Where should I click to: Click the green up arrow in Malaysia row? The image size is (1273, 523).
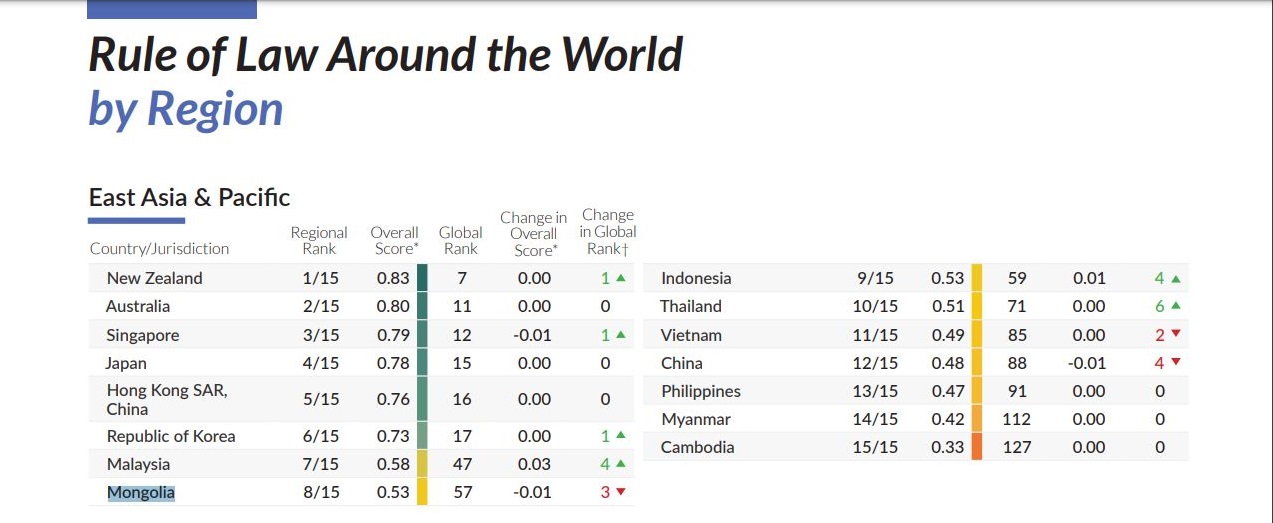[621, 464]
